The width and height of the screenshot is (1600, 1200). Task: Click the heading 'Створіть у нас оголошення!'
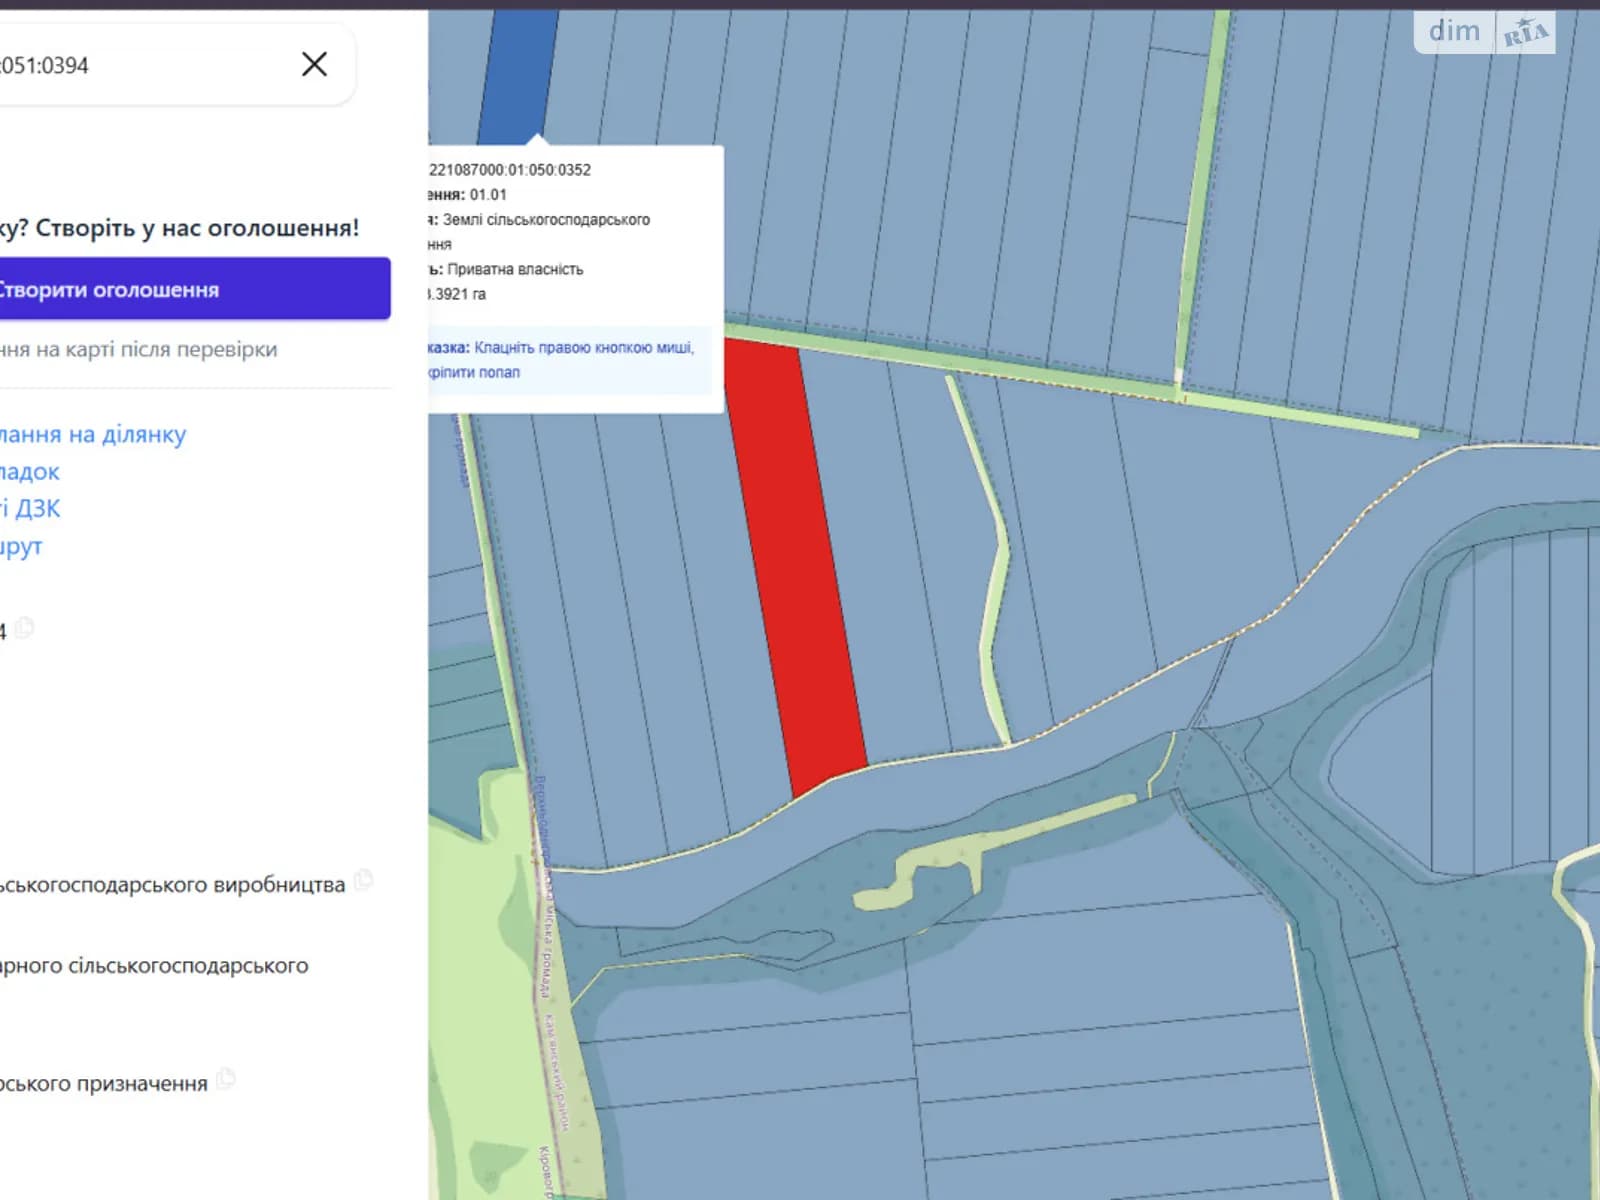click(198, 227)
